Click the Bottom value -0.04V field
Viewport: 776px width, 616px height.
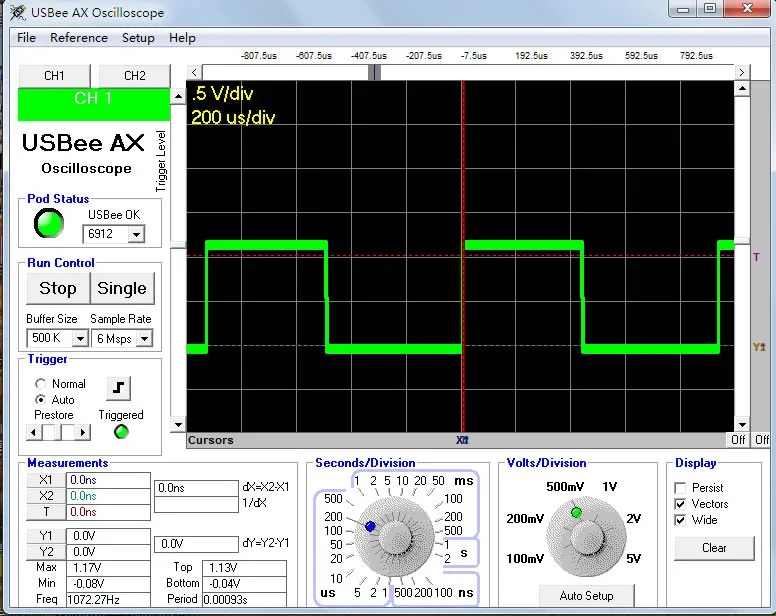point(244,584)
